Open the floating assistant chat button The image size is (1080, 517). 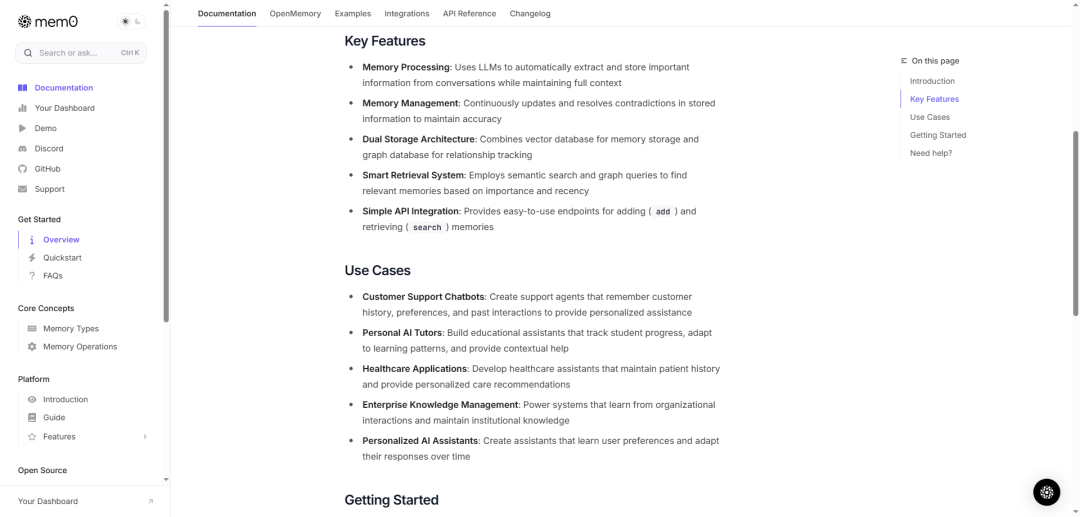point(1046,492)
